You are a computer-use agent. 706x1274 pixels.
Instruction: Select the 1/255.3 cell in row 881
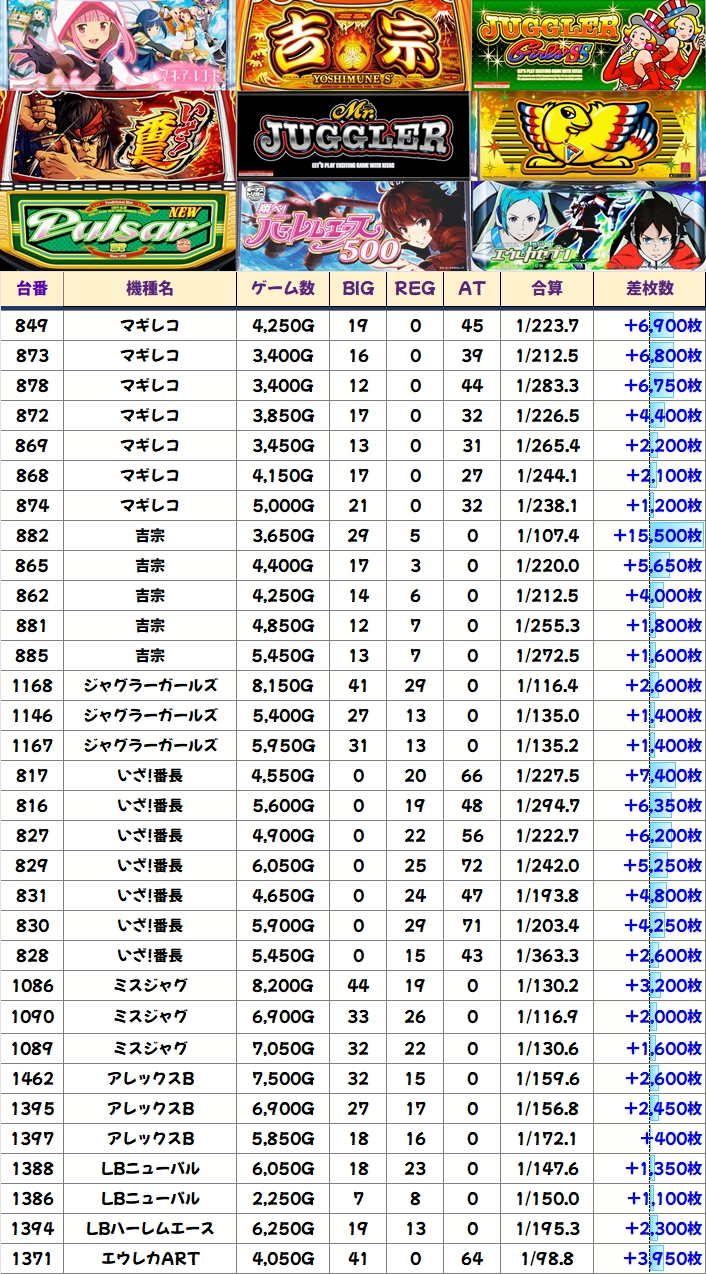(547, 625)
